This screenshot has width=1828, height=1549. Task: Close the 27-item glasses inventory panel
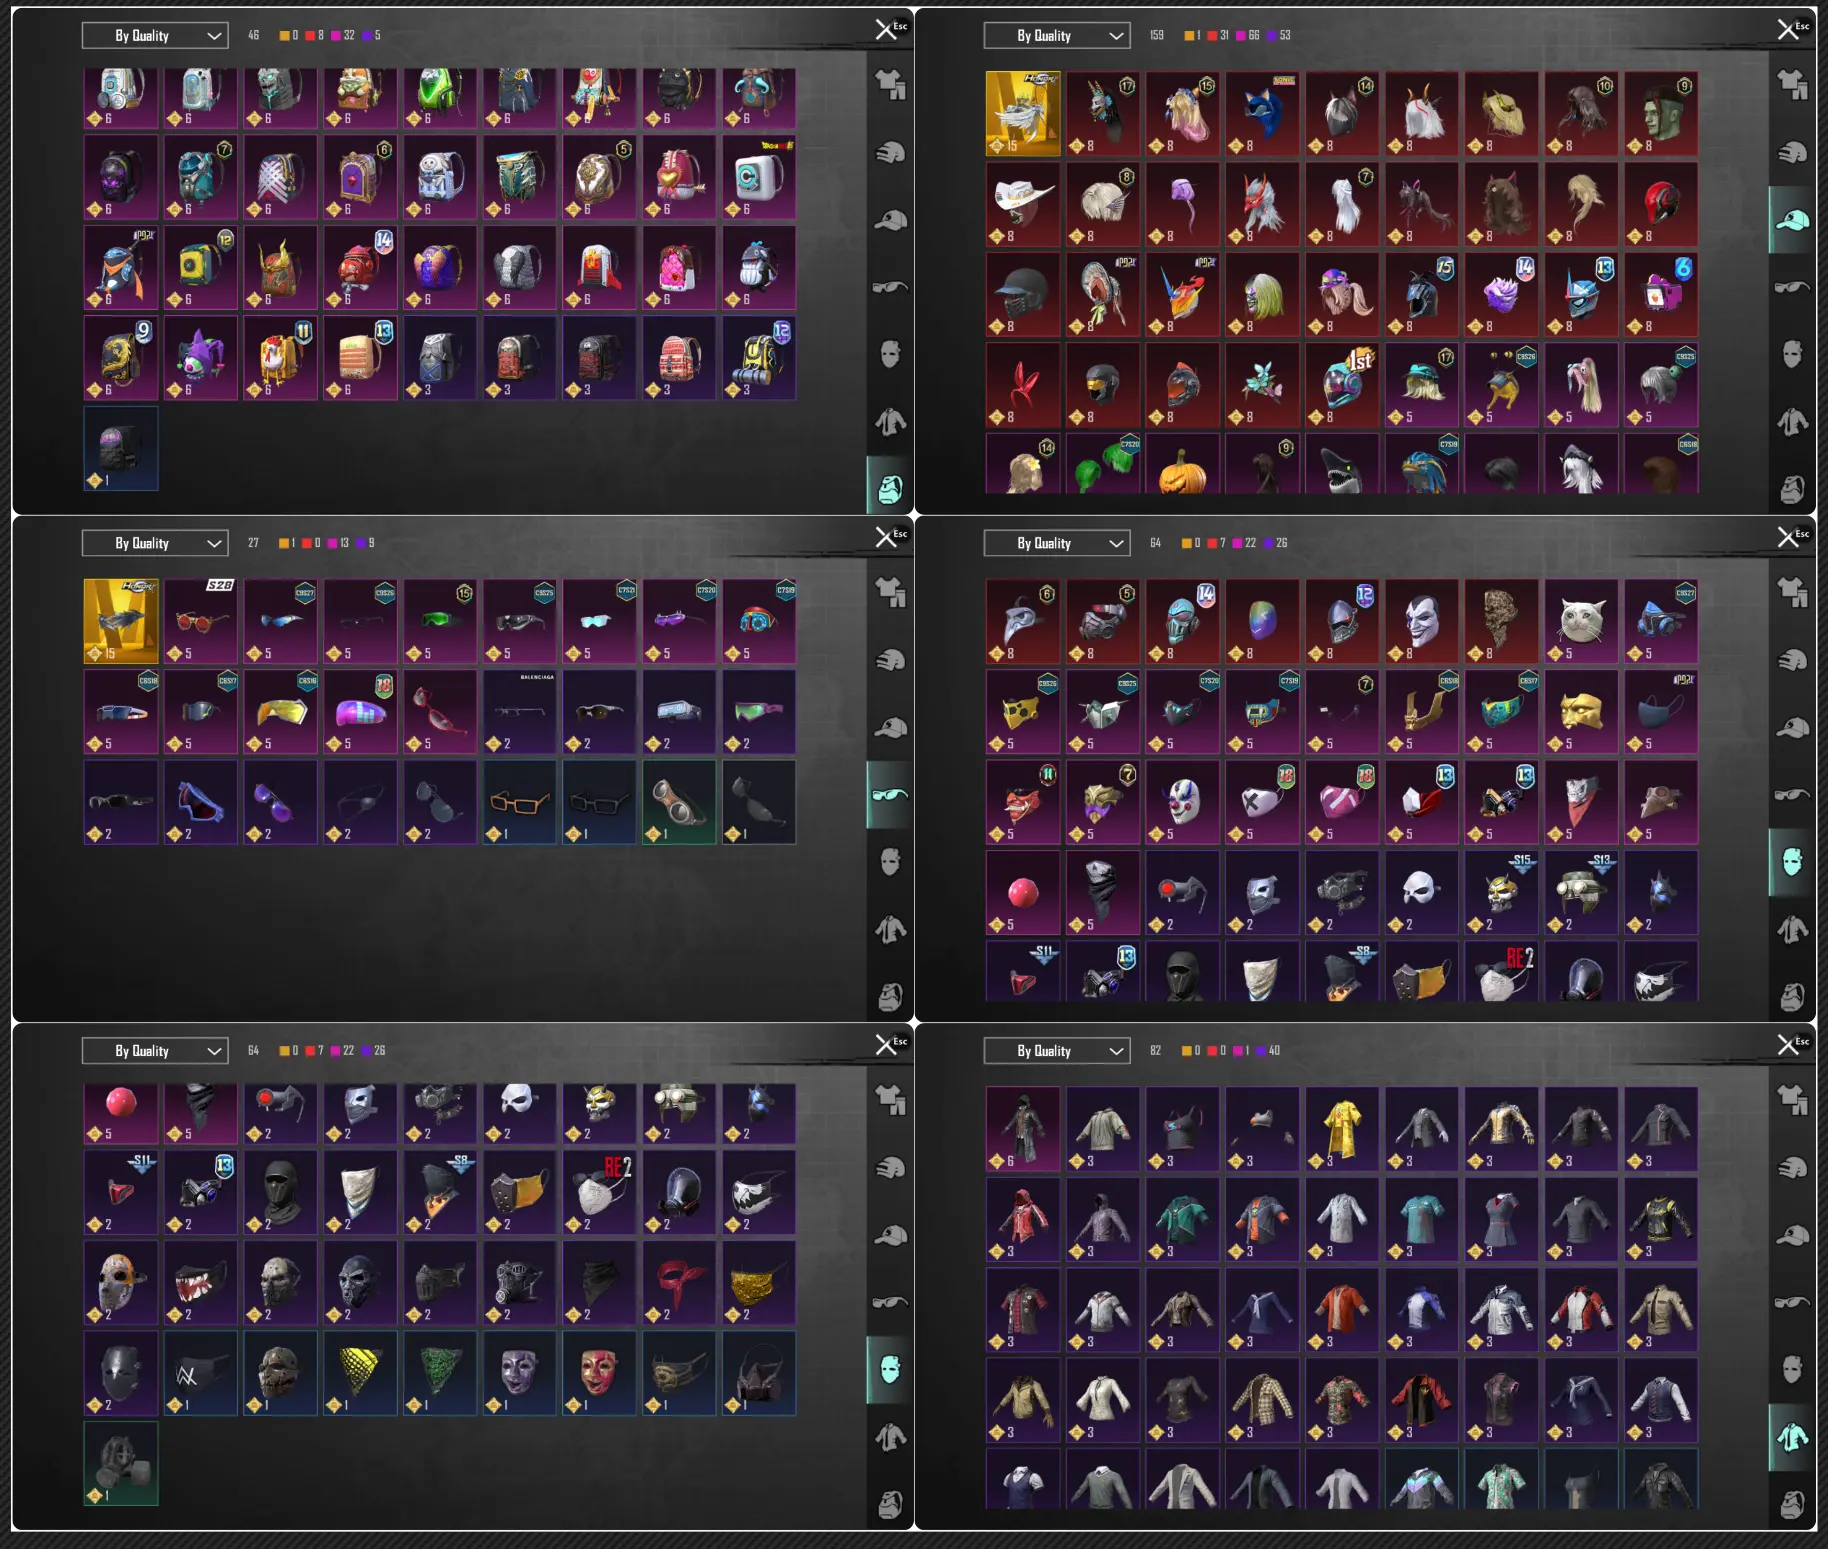[885, 538]
